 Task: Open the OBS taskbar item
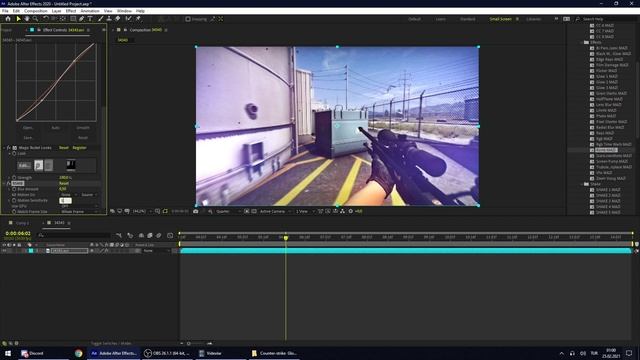point(167,353)
